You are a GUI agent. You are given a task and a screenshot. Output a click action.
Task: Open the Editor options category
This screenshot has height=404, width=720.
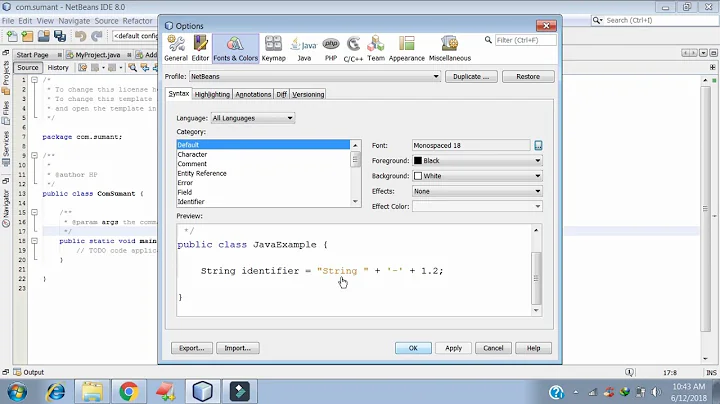click(x=200, y=48)
